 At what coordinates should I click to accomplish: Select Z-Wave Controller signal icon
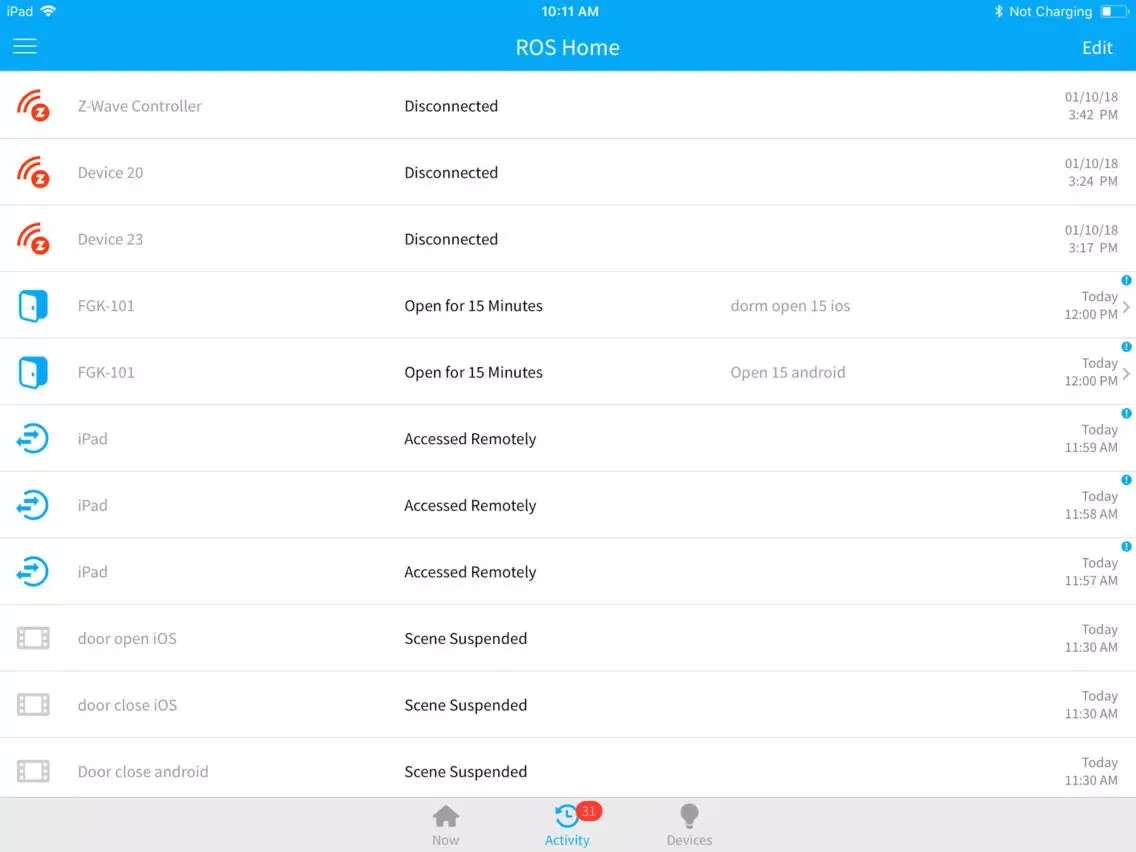(33, 106)
